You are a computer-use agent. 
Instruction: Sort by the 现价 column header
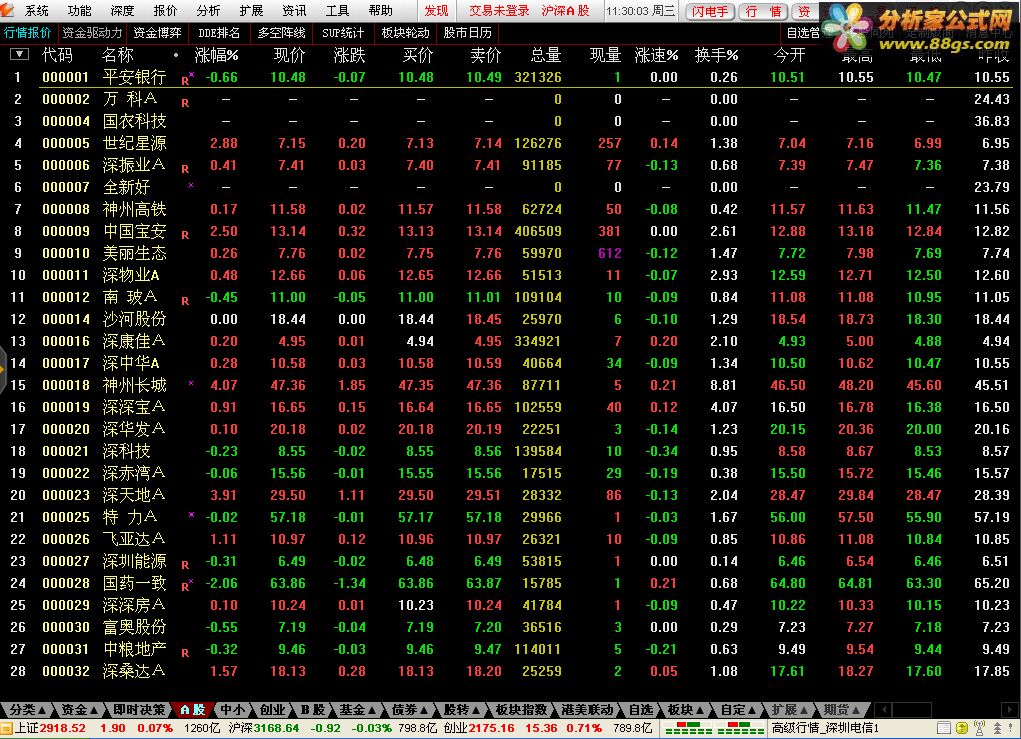point(290,55)
